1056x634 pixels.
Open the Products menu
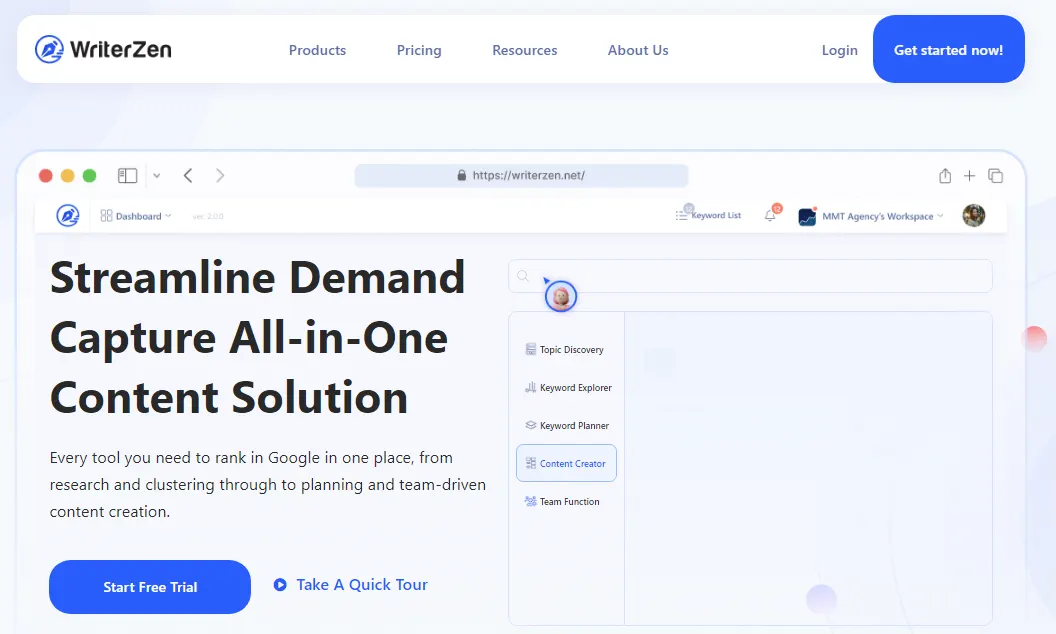[x=317, y=50]
